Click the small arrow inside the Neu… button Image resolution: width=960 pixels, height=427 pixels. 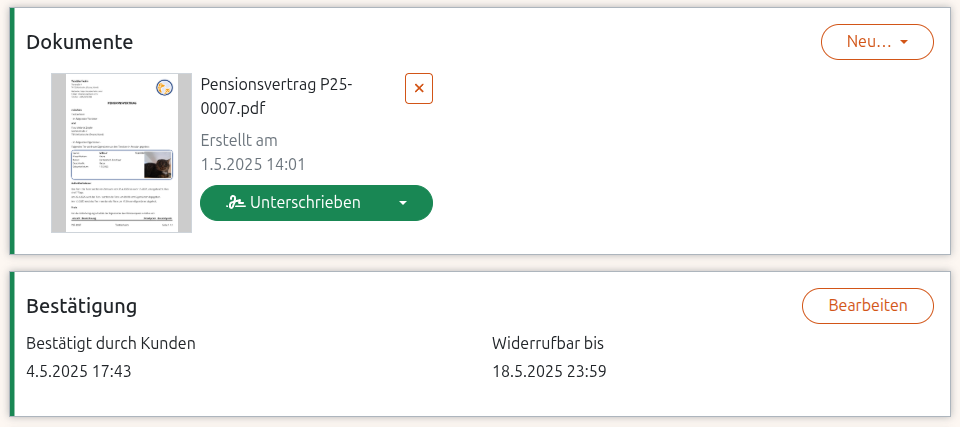click(x=904, y=42)
